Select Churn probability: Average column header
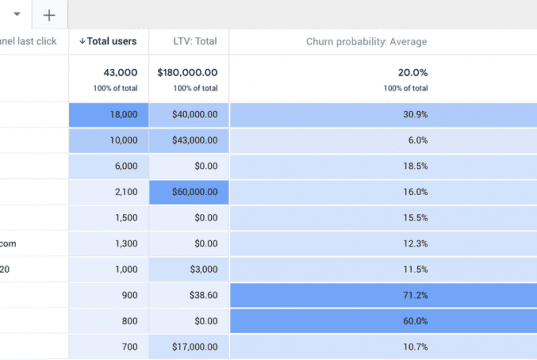This screenshot has height=360, width=537. [366, 41]
